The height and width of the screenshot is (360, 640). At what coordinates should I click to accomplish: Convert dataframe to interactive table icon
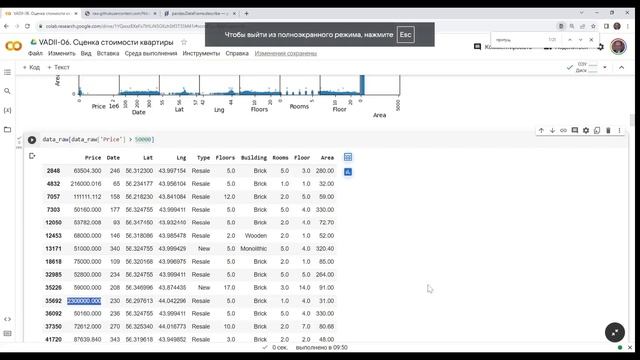point(348,157)
